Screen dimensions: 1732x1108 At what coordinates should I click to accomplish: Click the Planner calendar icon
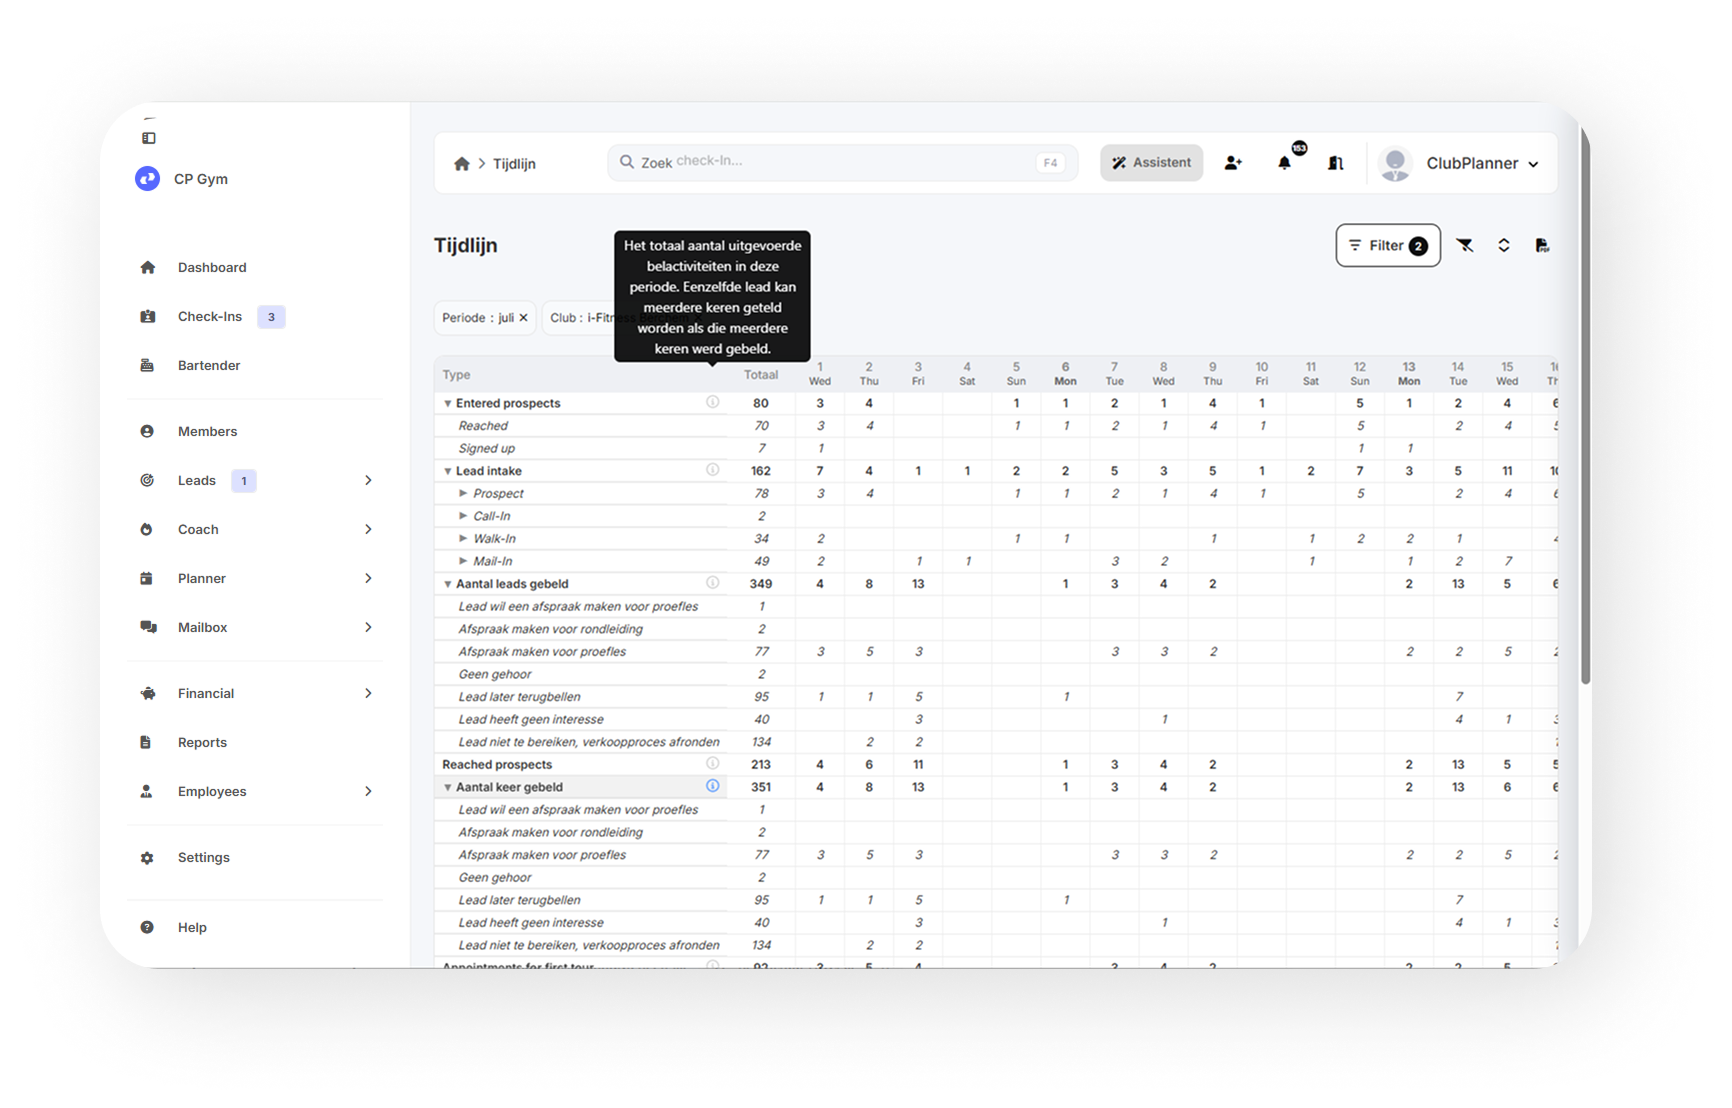[x=147, y=578]
